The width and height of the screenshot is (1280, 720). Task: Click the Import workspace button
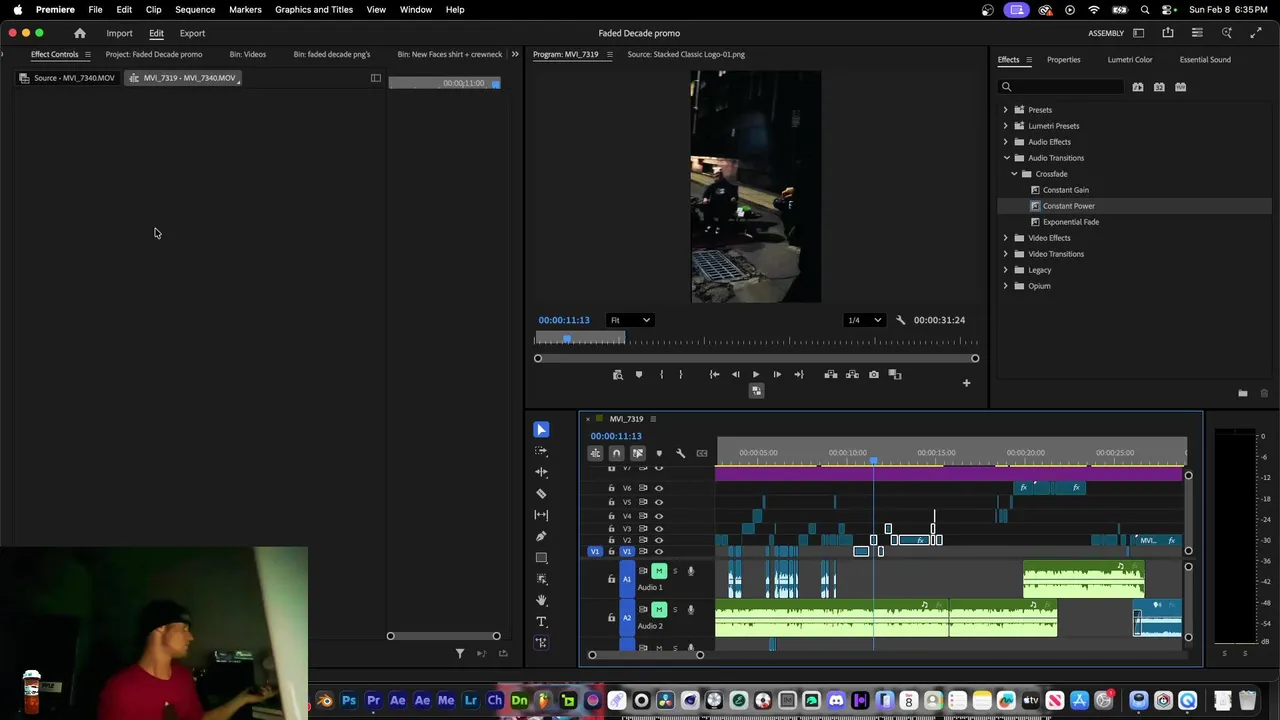tap(119, 33)
